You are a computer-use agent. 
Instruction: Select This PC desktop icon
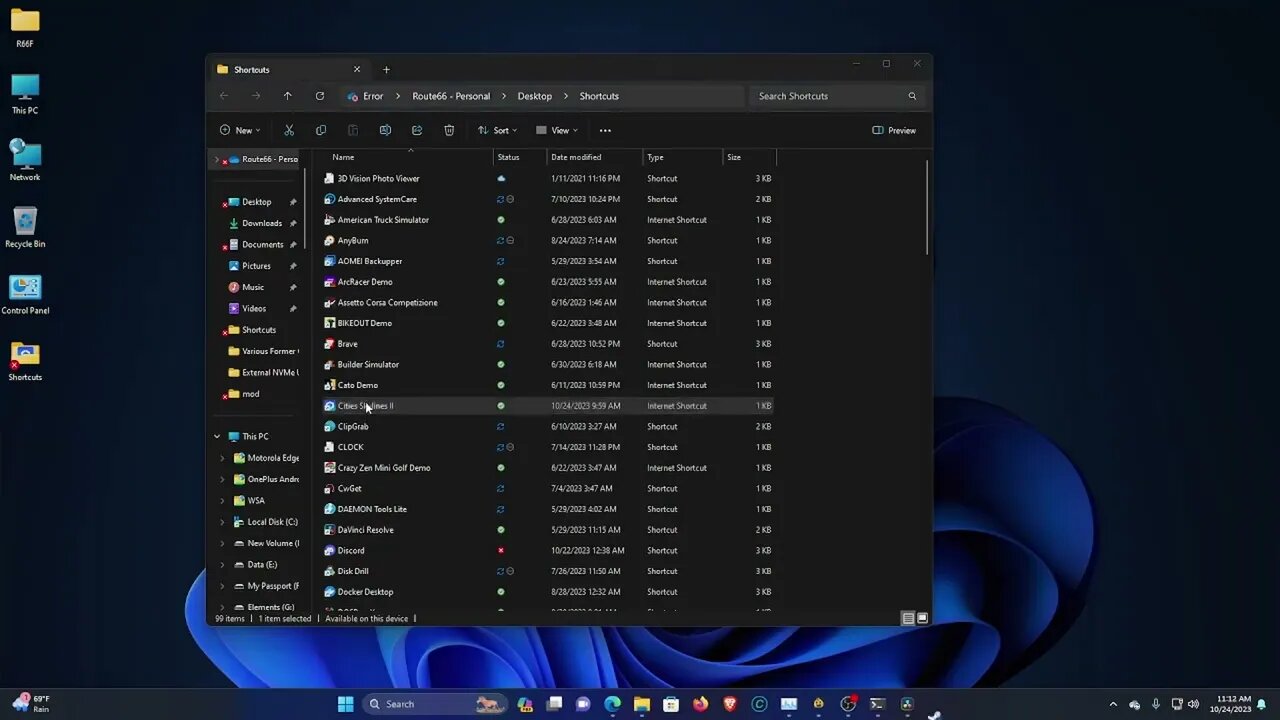tap(25, 95)
